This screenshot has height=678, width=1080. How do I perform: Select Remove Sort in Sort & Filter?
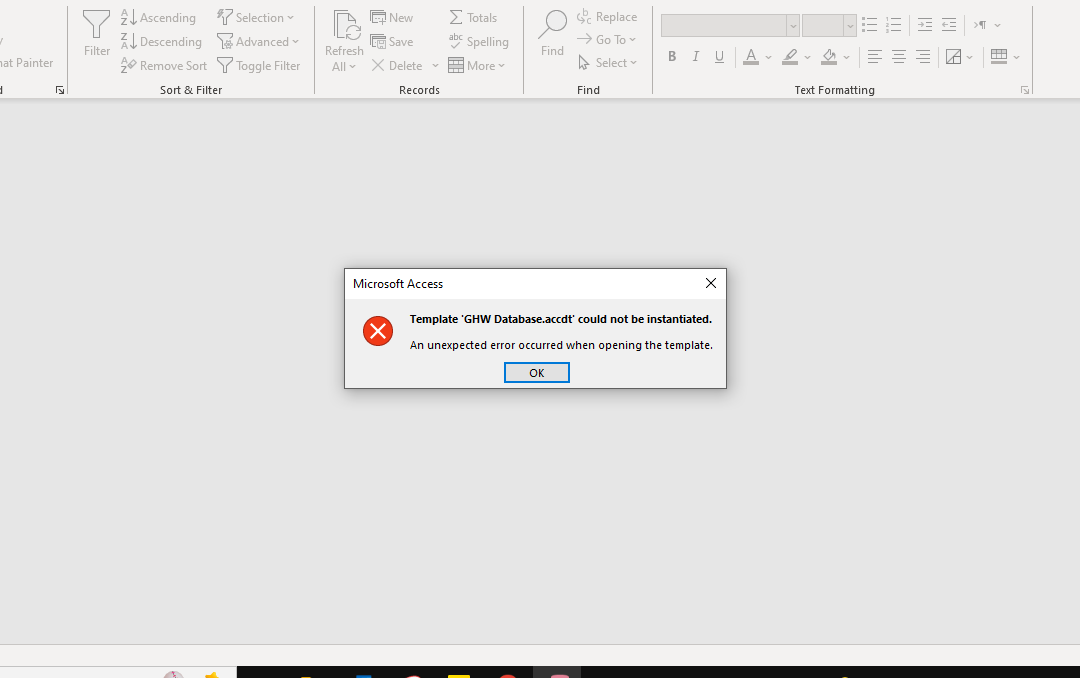[x=164, y=65]
